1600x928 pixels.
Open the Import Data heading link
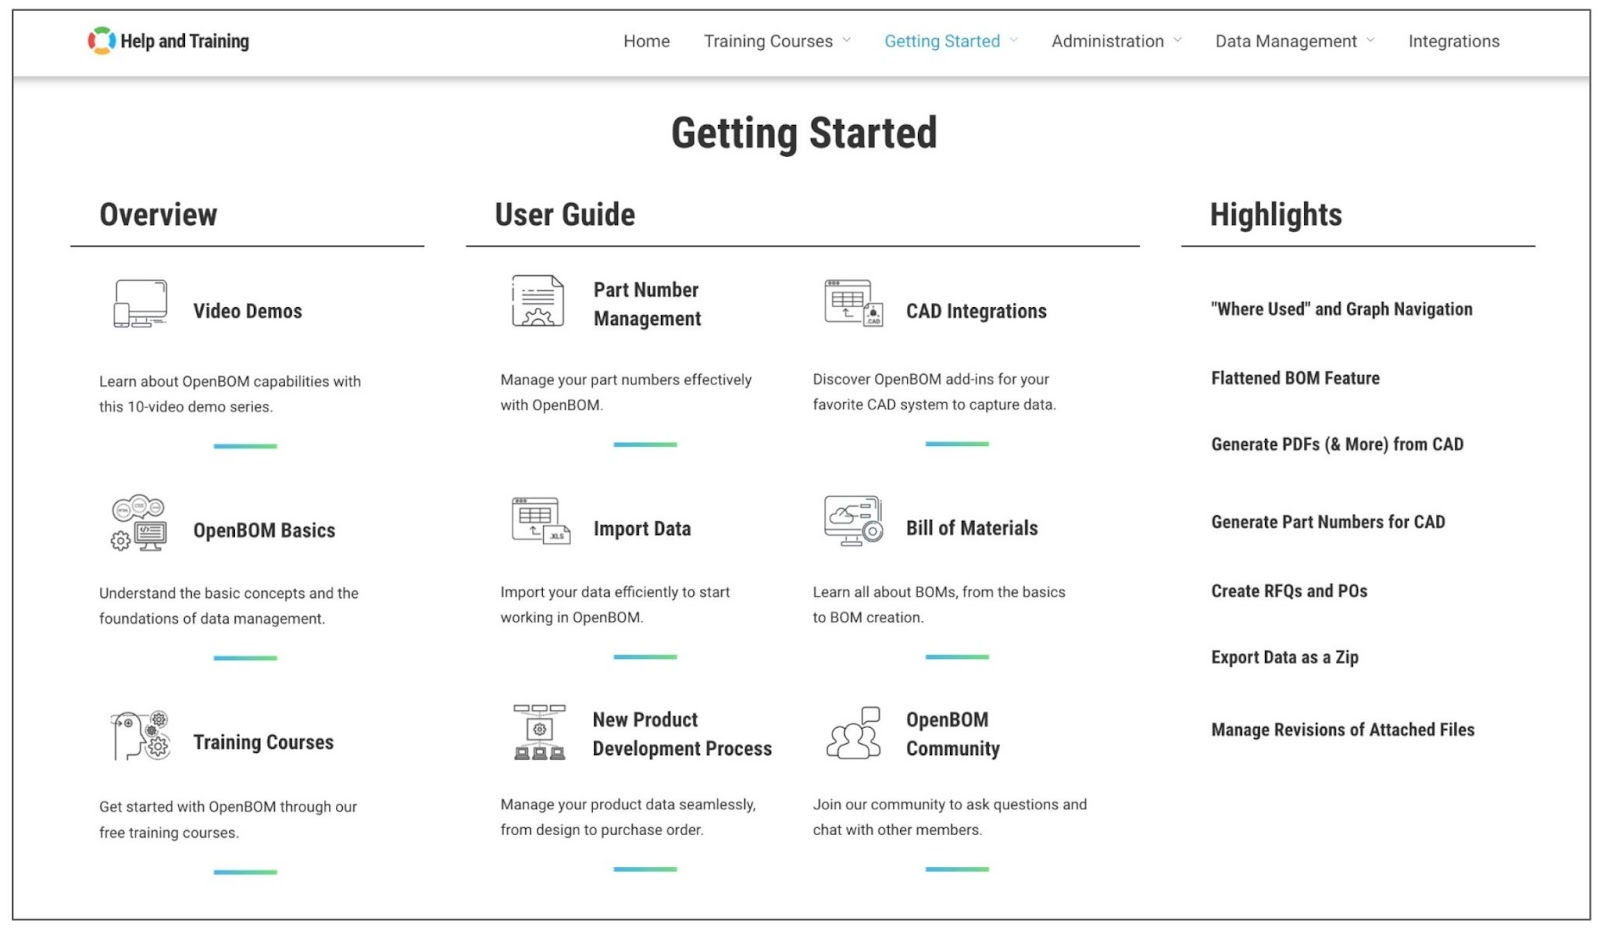point(642,529)
